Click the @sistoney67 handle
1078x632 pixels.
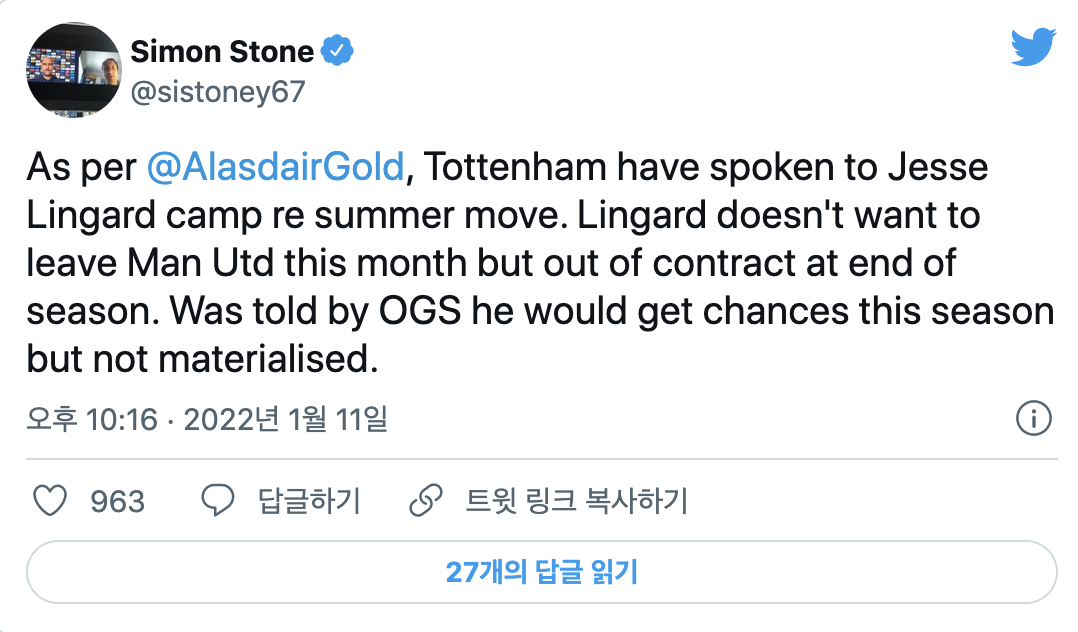coord(218,92)
